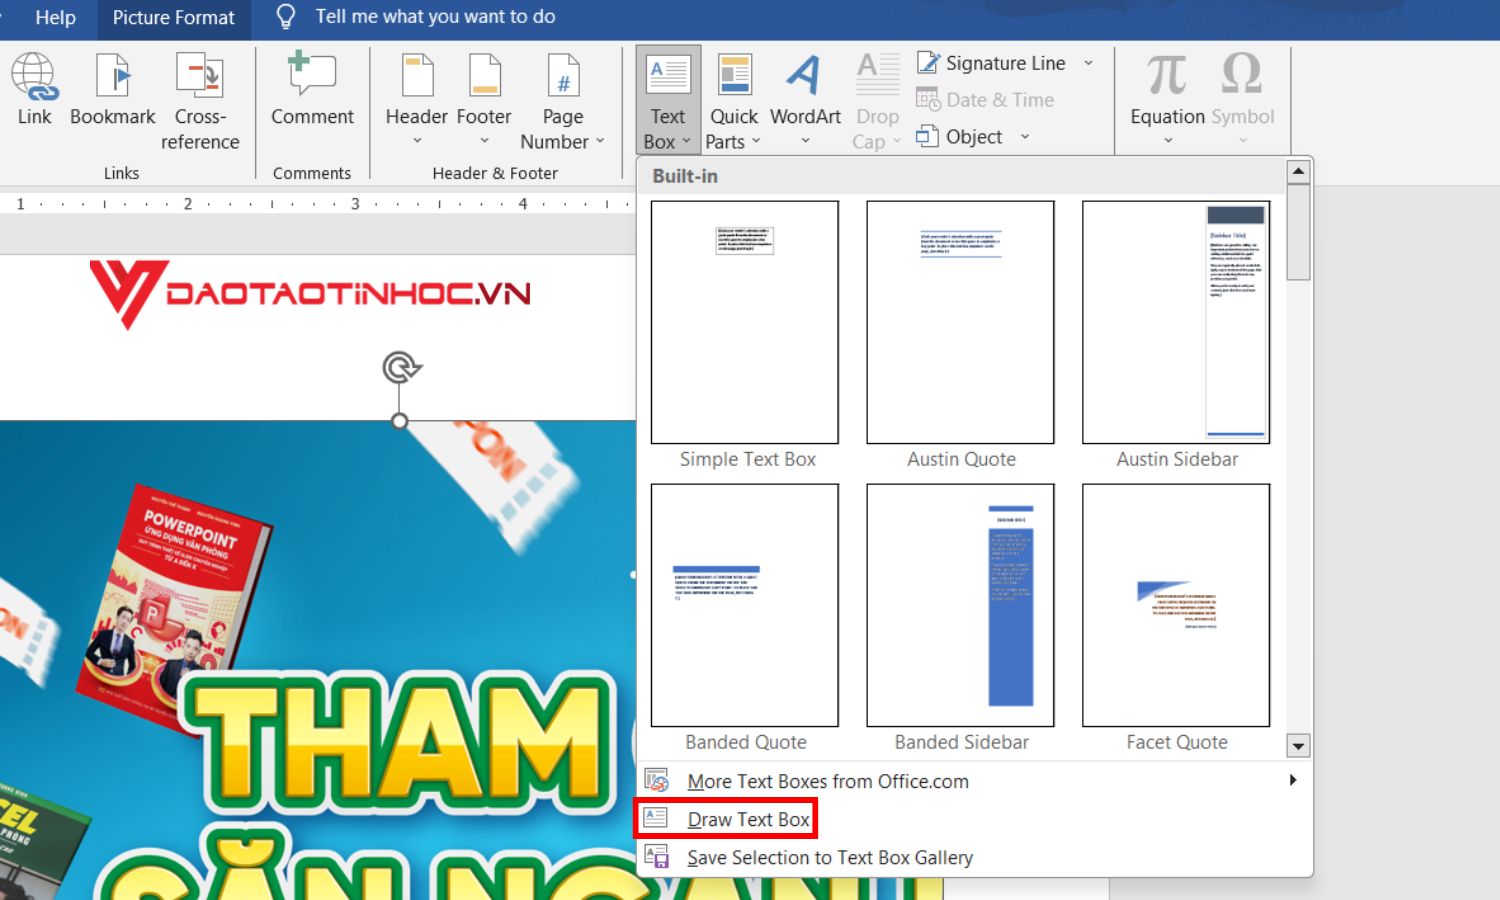This screenshot has height=900, width=1500.
Task: Click the picture rotation handle
Action: 401,368
